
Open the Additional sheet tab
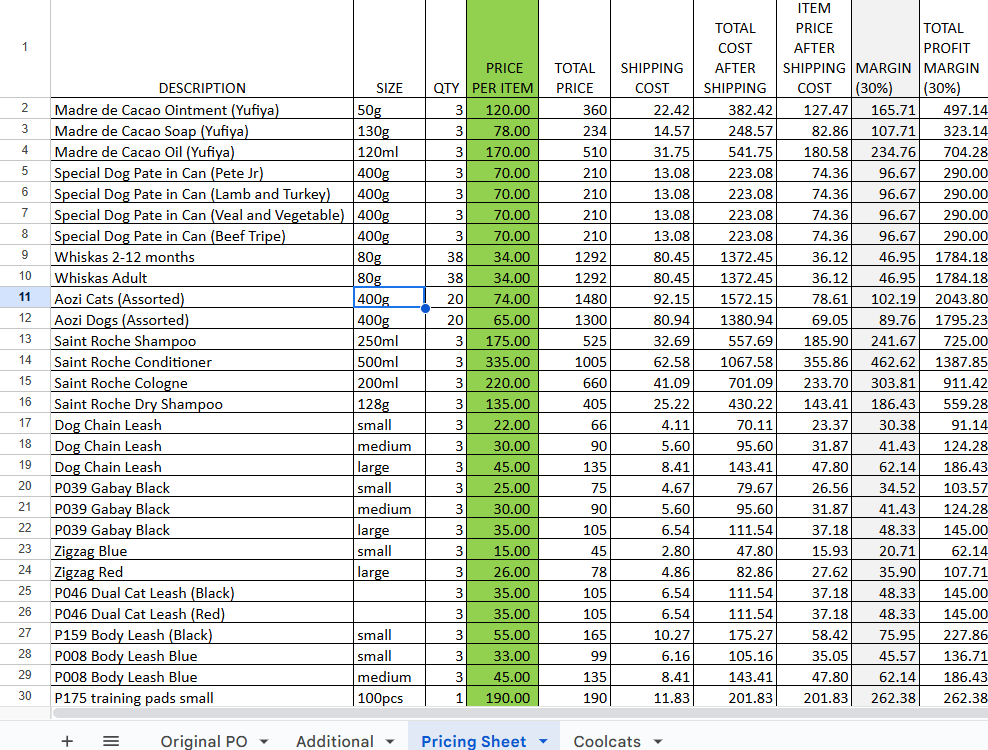click(x=335, y=741)
